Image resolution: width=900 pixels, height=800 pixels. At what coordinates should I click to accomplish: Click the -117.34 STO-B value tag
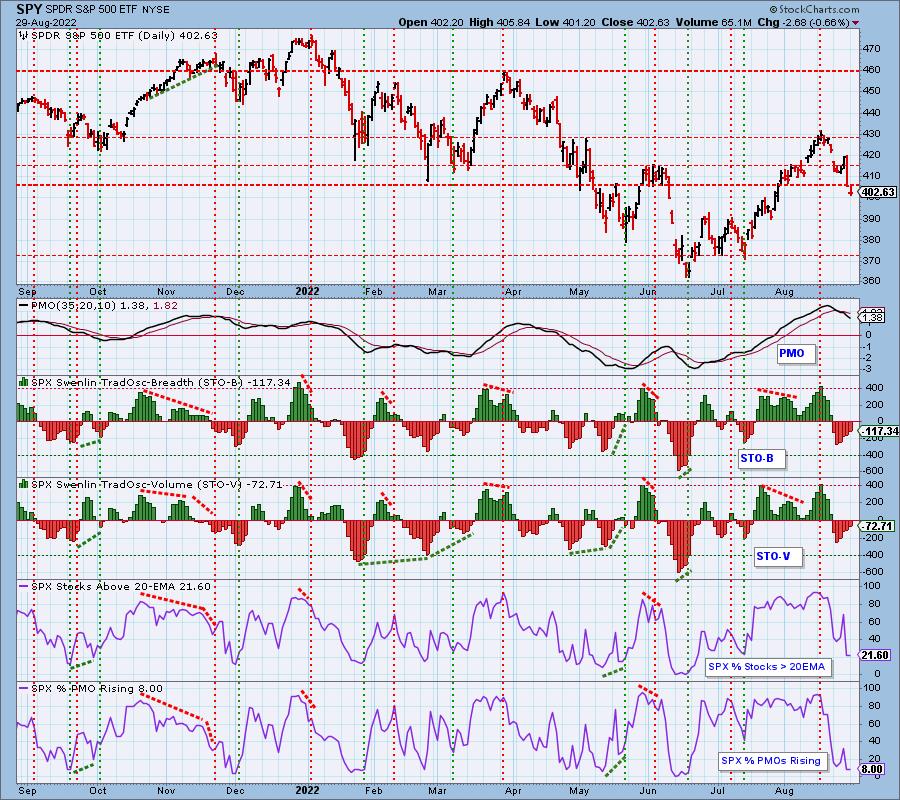point(878,431)
